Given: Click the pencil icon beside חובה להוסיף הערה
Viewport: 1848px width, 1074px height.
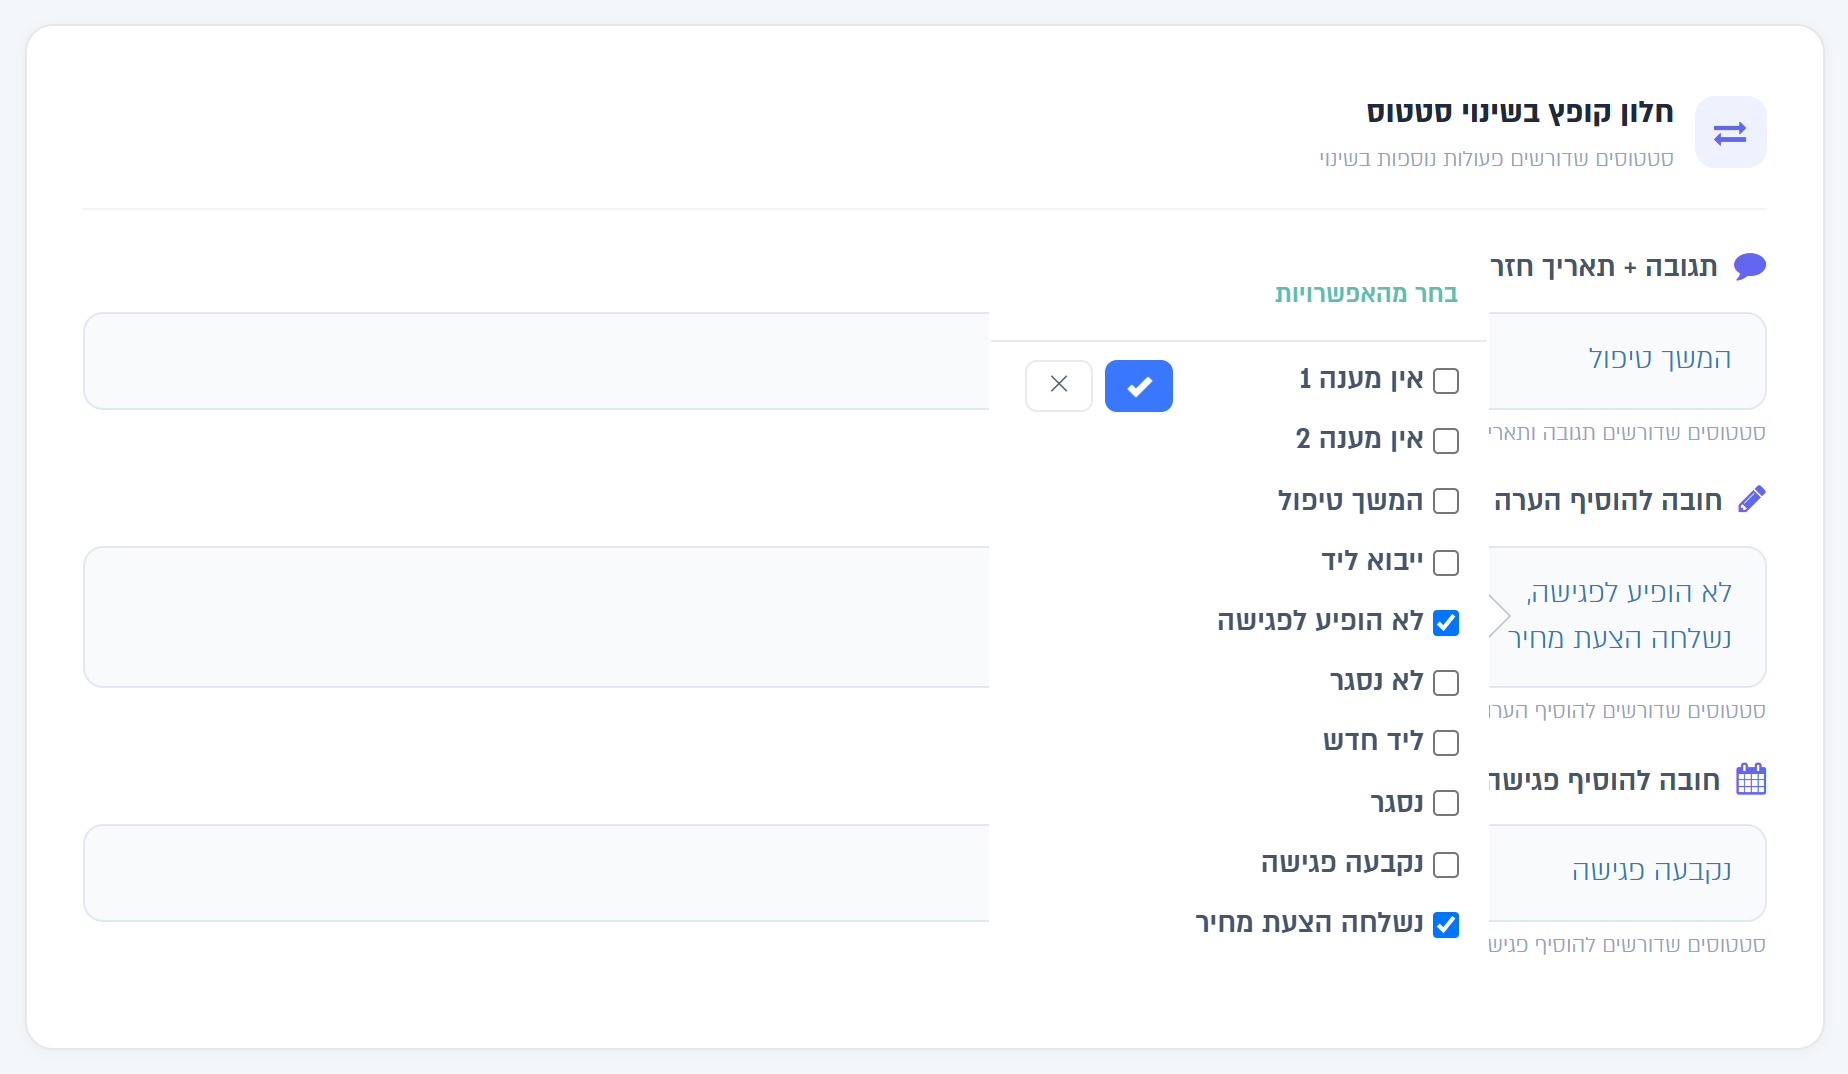Looking at the screenshot, I should [x=1752, y=499].
